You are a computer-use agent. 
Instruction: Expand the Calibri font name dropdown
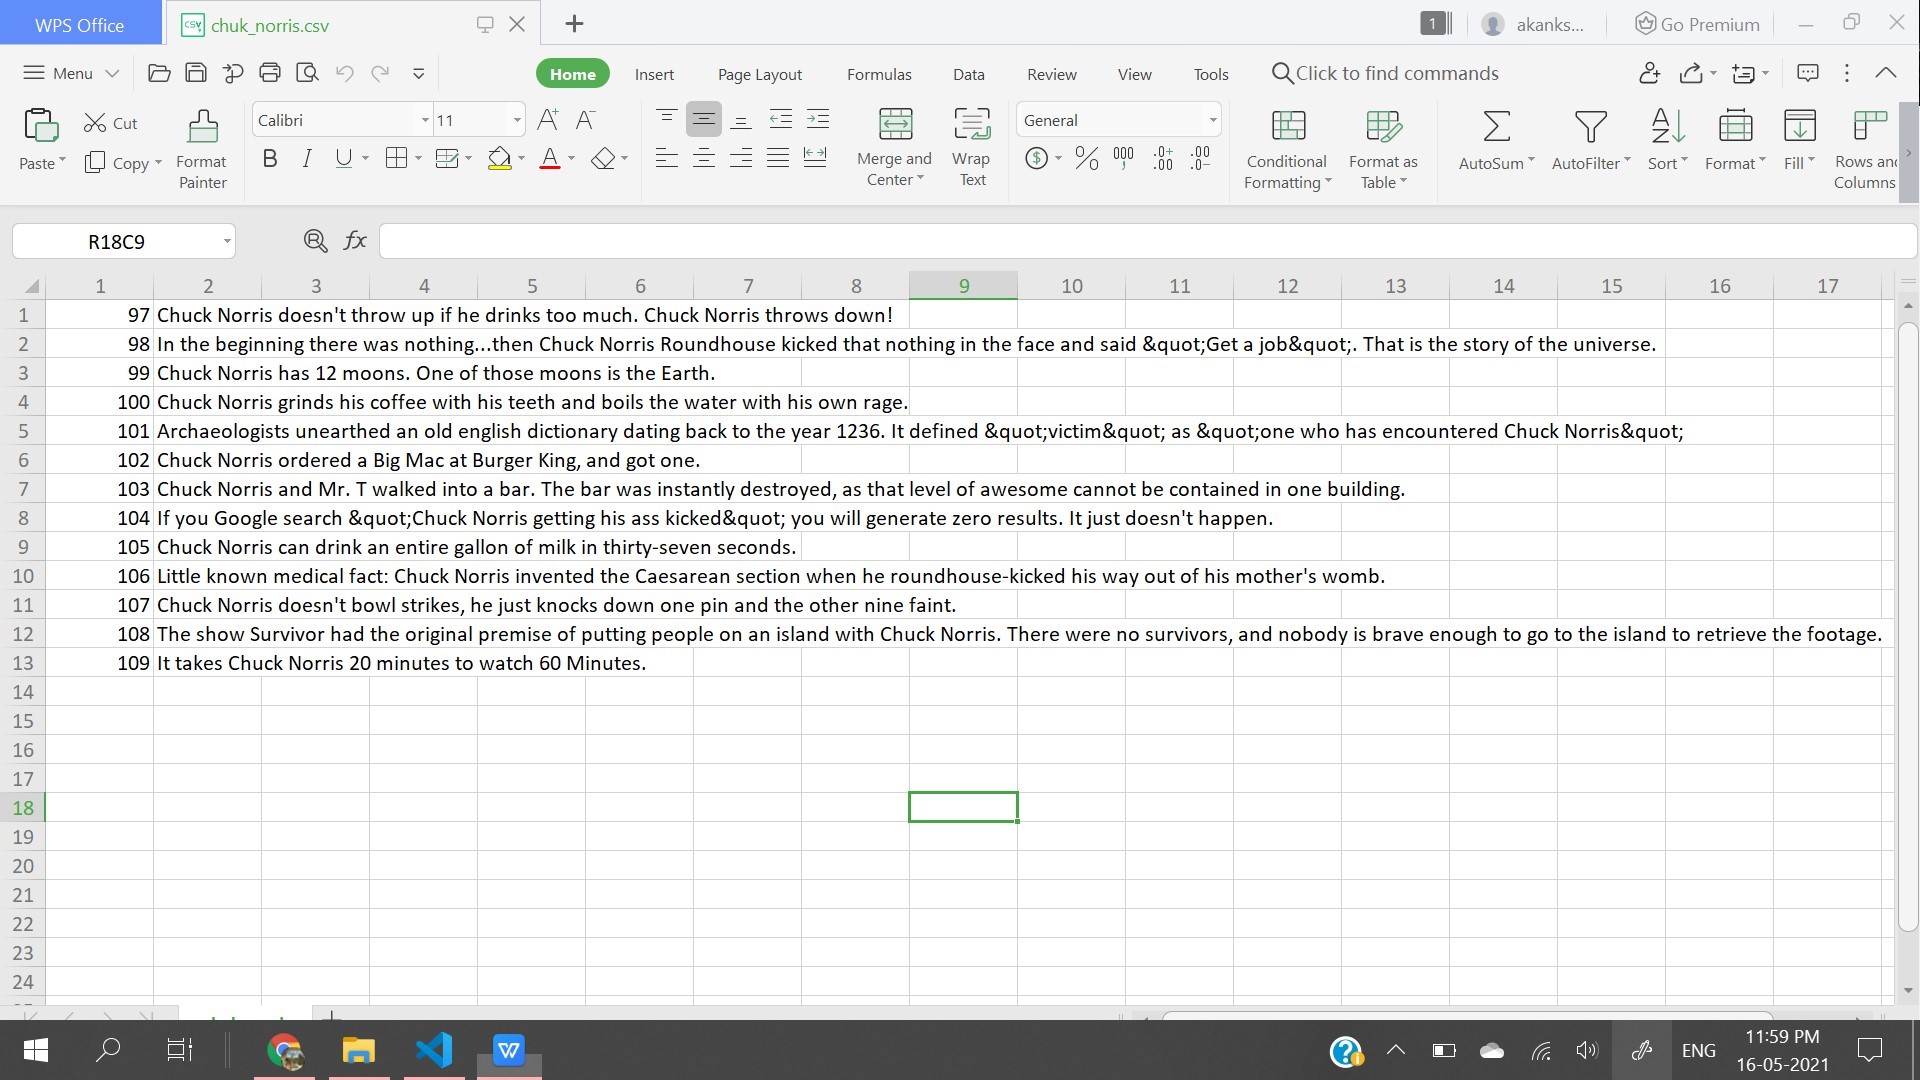425,120
